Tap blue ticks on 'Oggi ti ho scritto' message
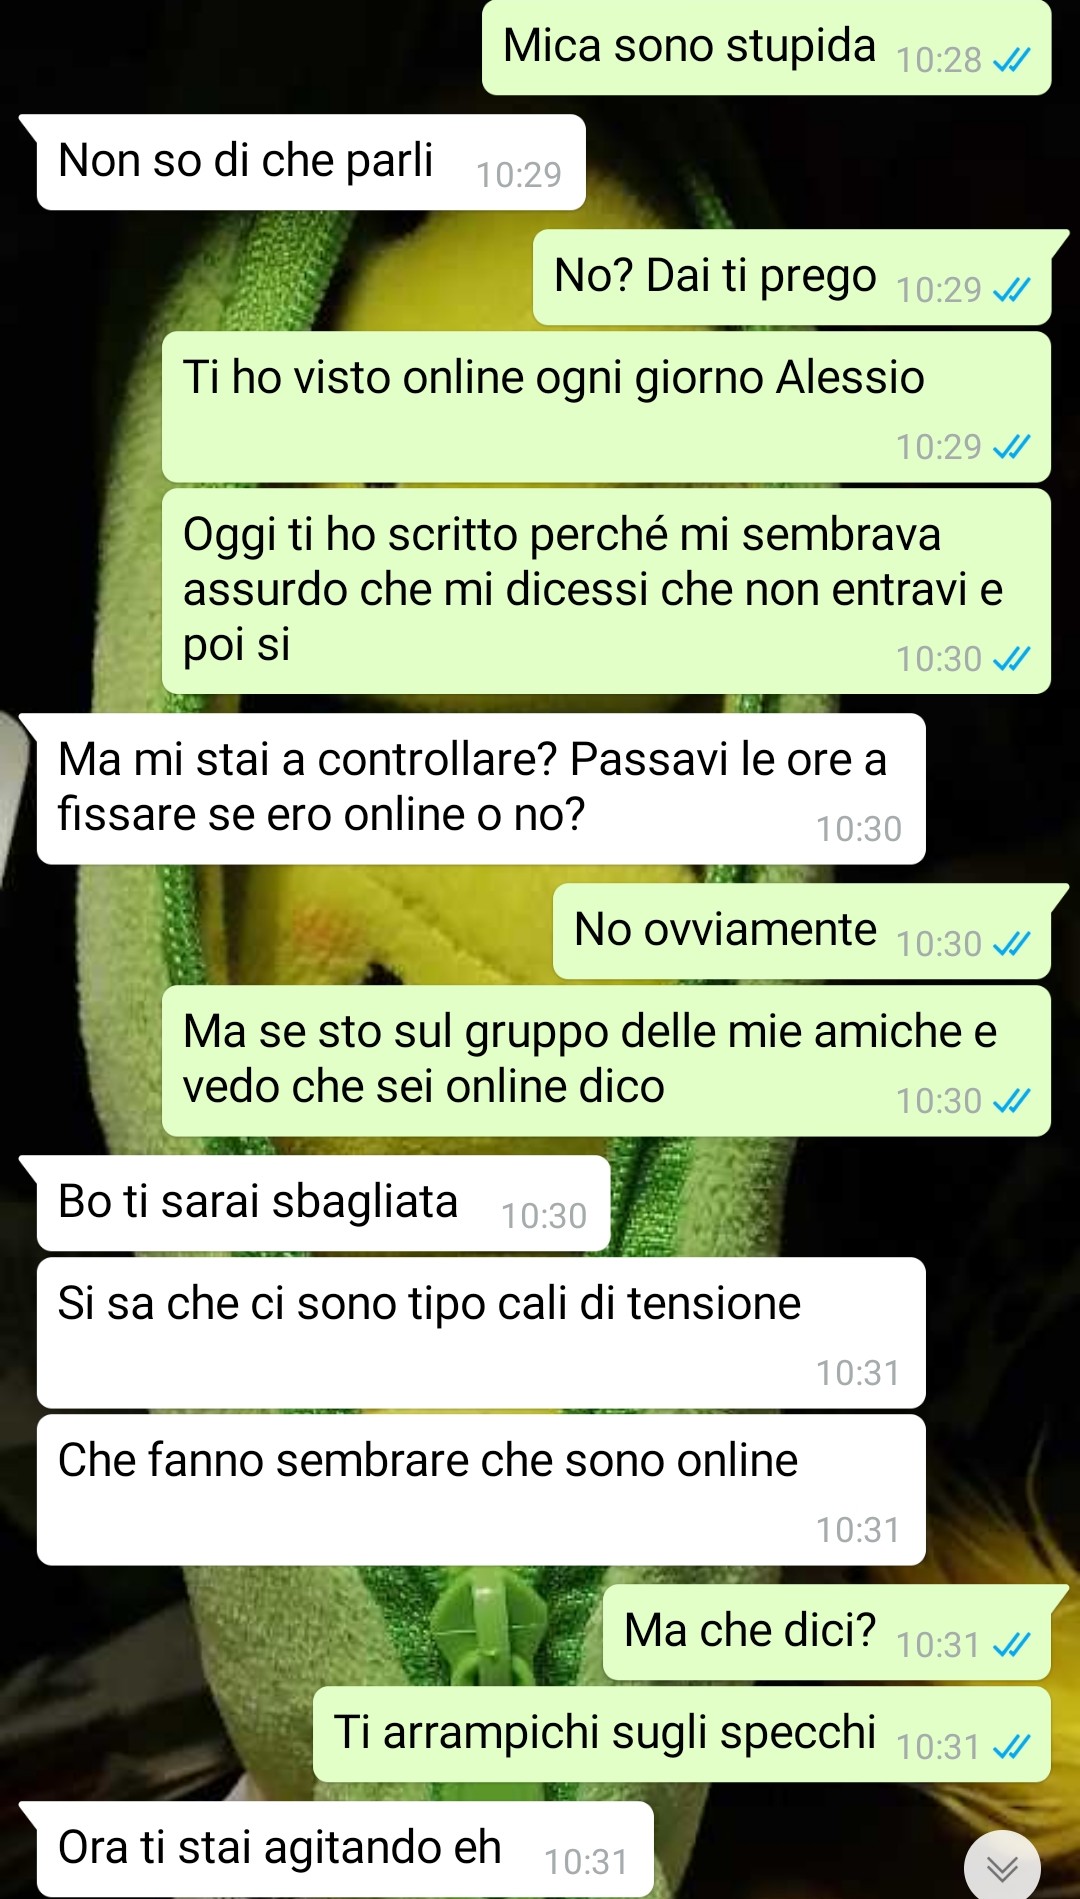The width and height of the screenshot is (1080, 1899). pos(1011,659)
